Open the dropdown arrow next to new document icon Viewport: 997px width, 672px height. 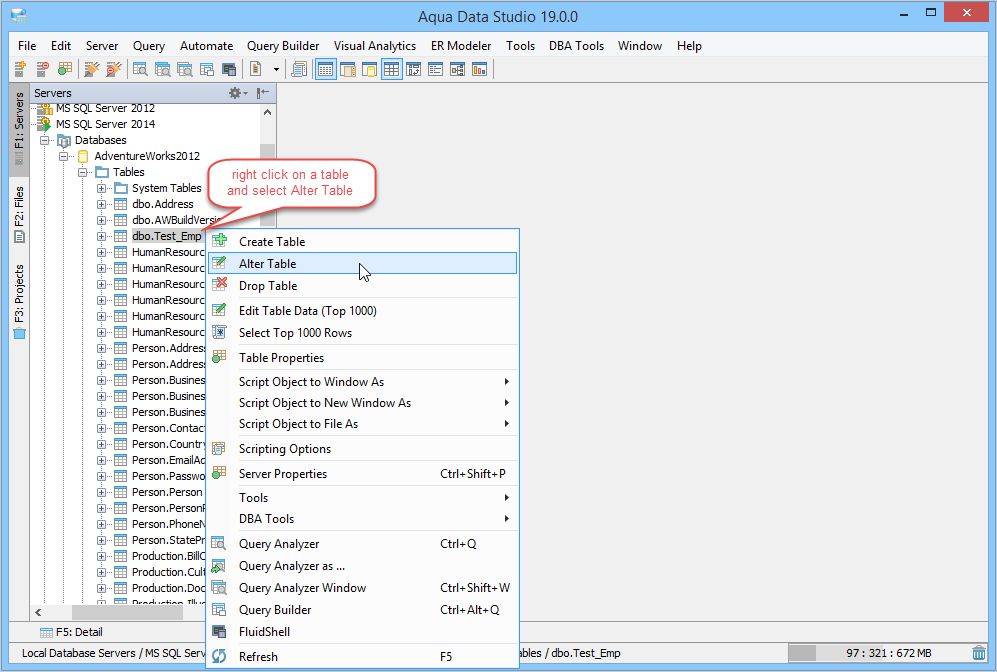(276, 69)
